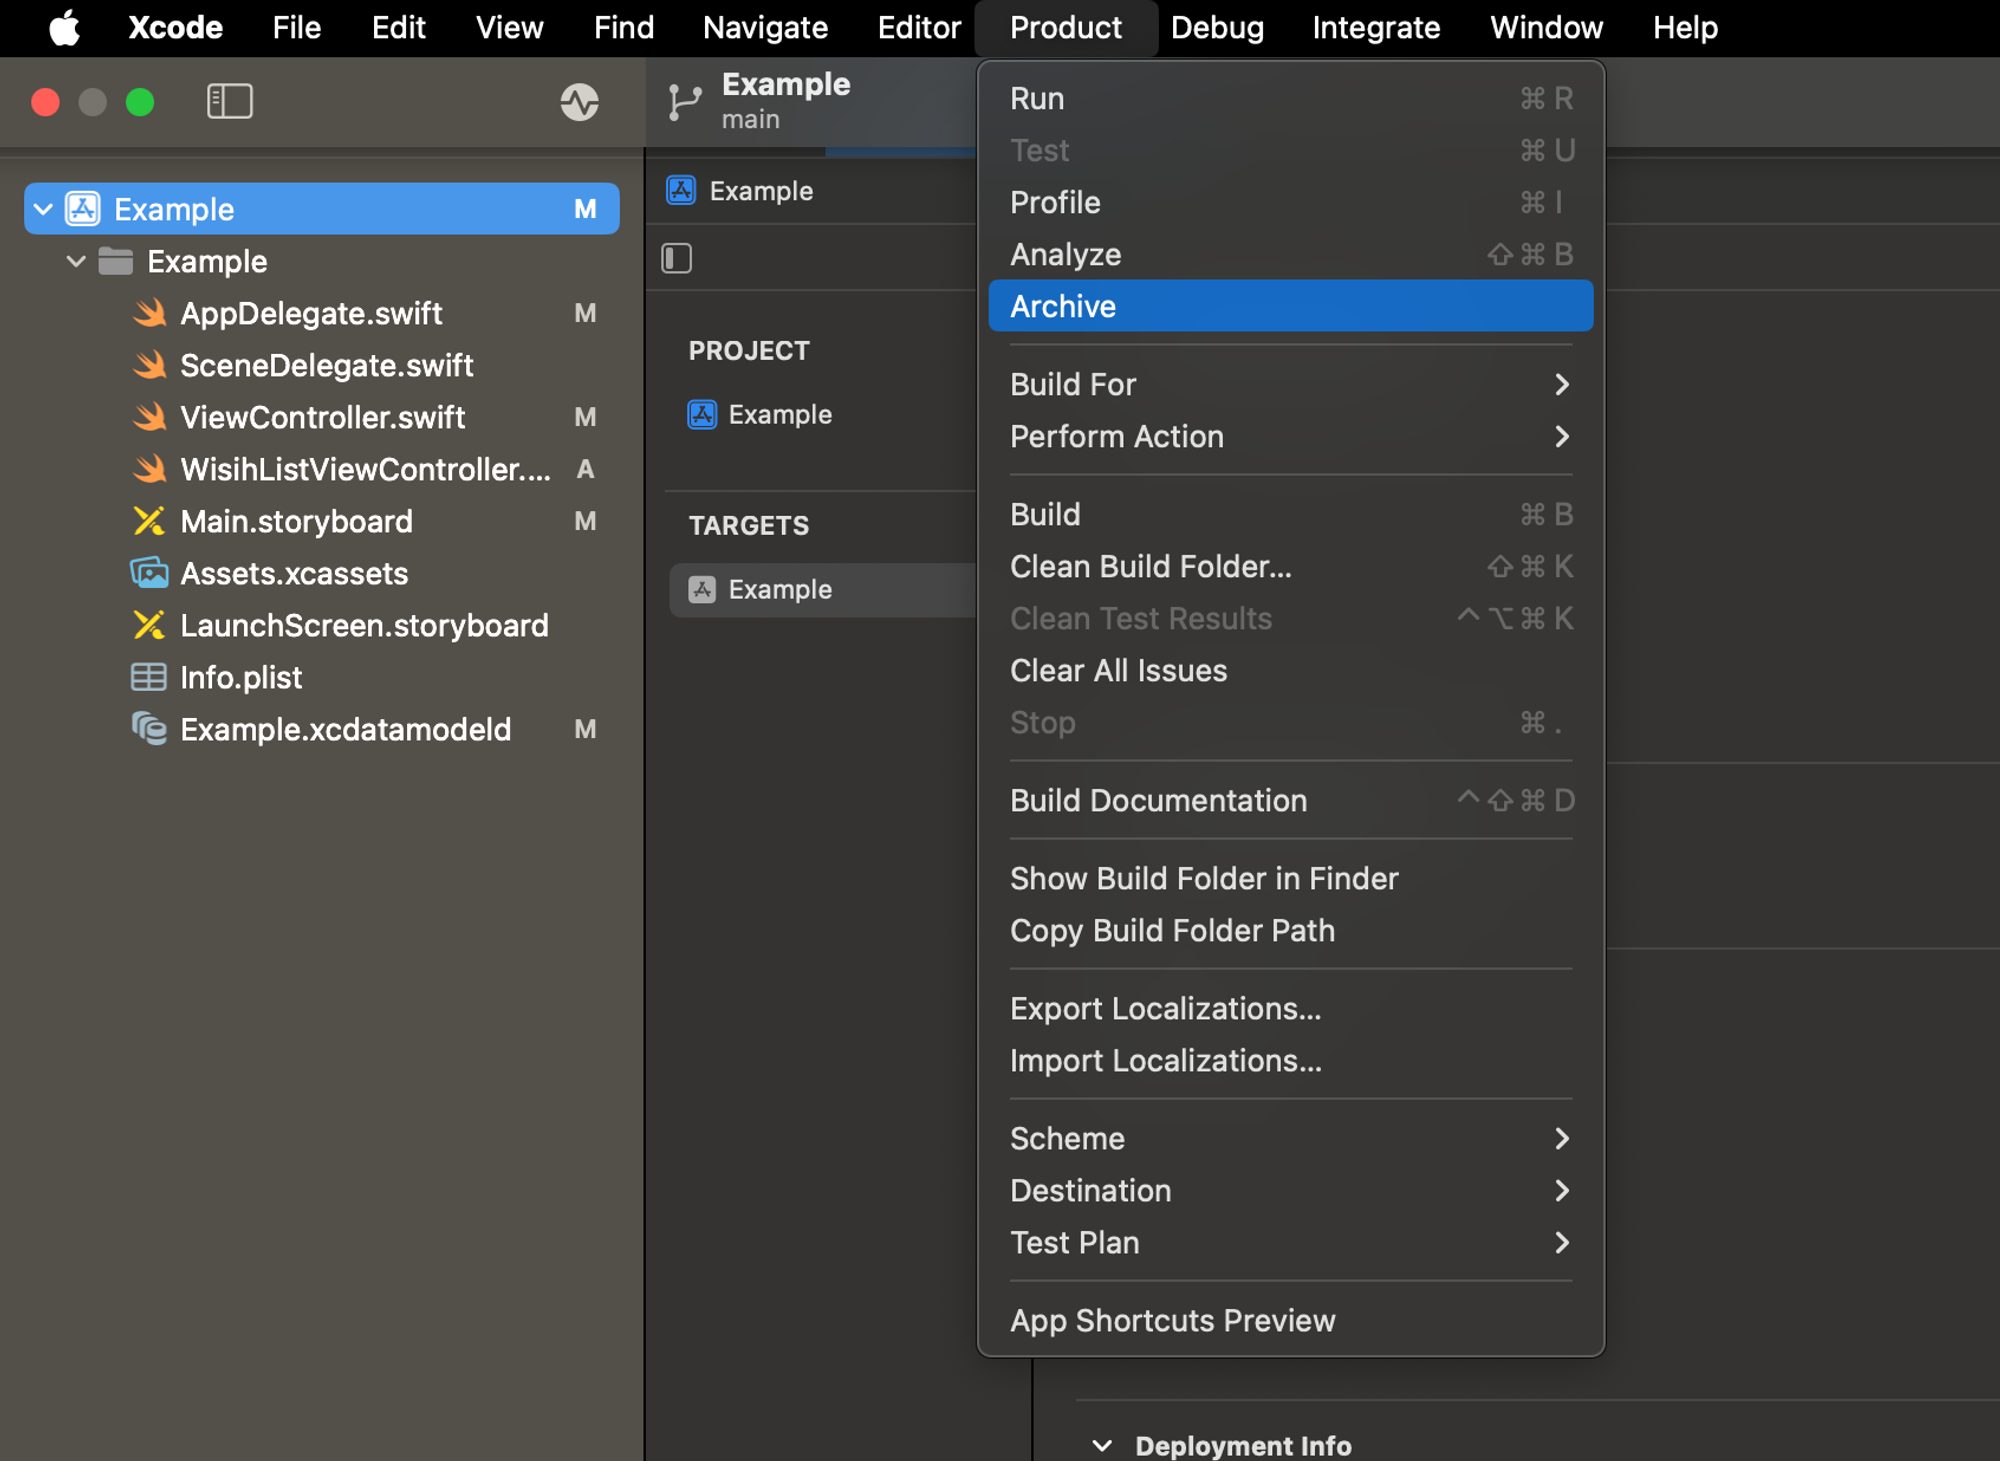
Task: Collapse the Example project root chevron
Action: (x=43, y=209)
